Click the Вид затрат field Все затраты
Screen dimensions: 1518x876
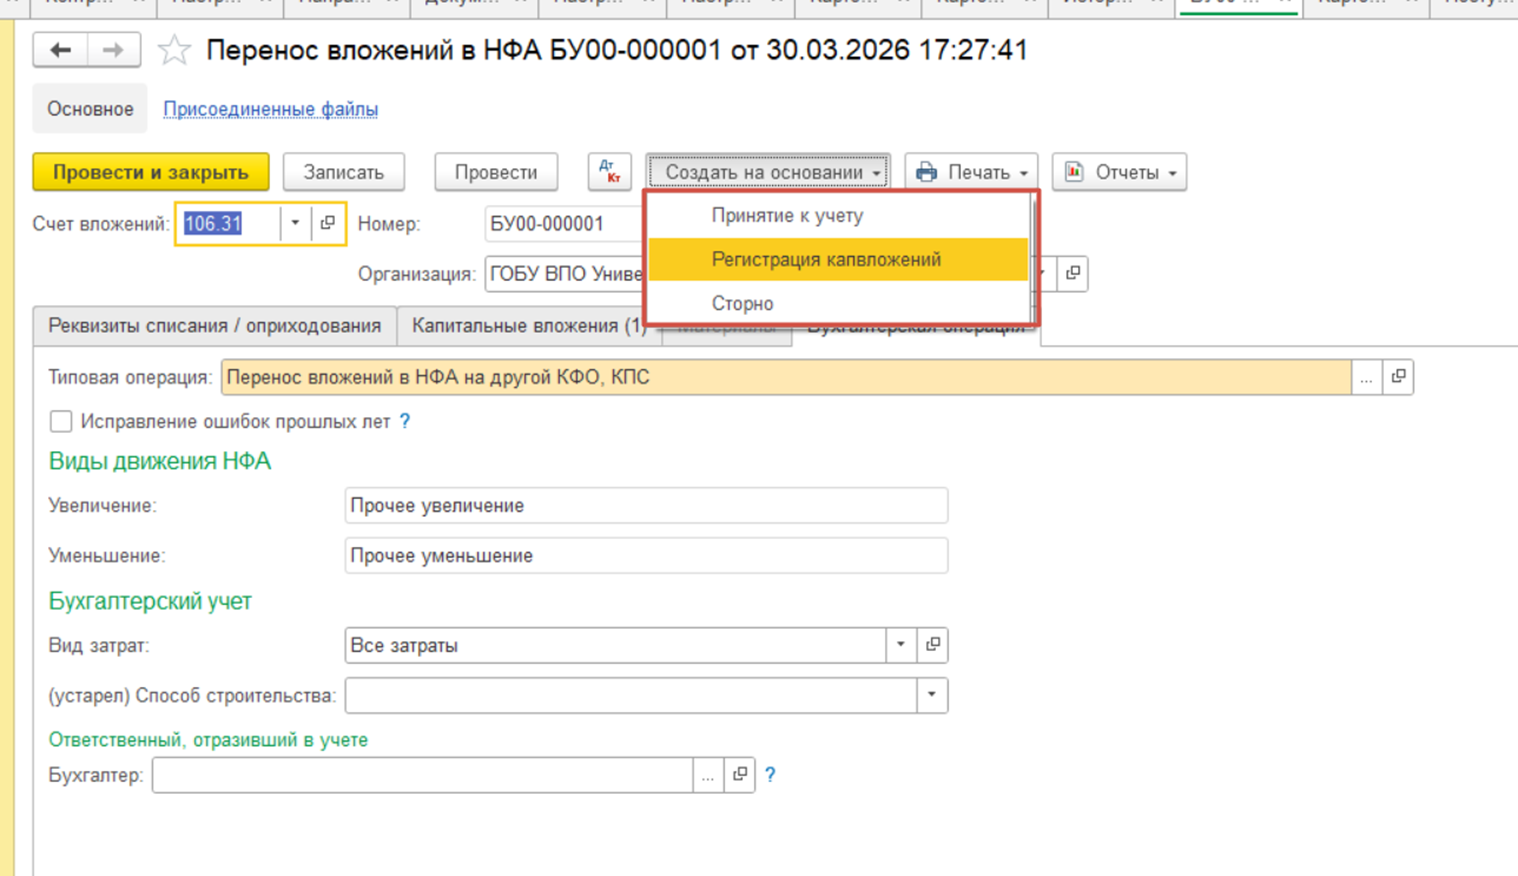click(x=615, y=645)
